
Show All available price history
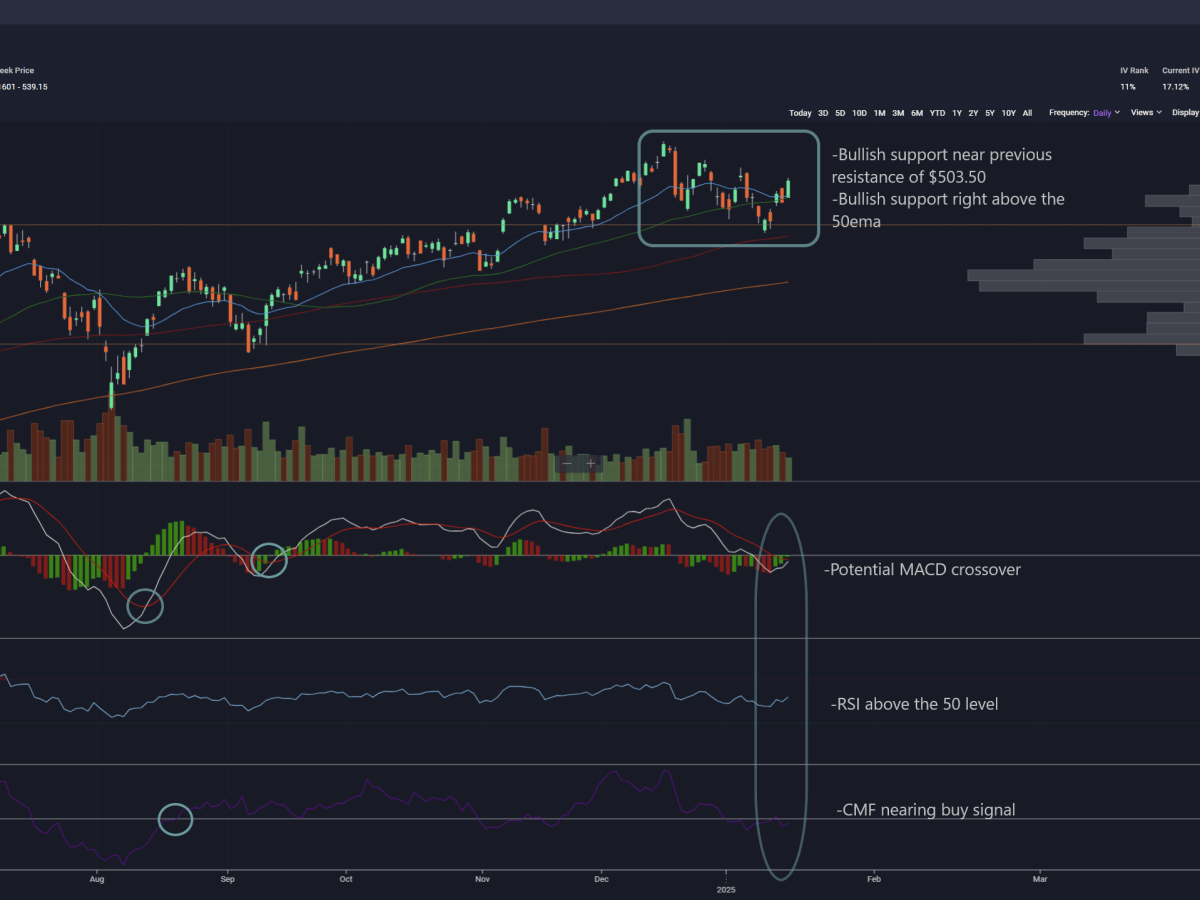click(x=1026, y=113)
